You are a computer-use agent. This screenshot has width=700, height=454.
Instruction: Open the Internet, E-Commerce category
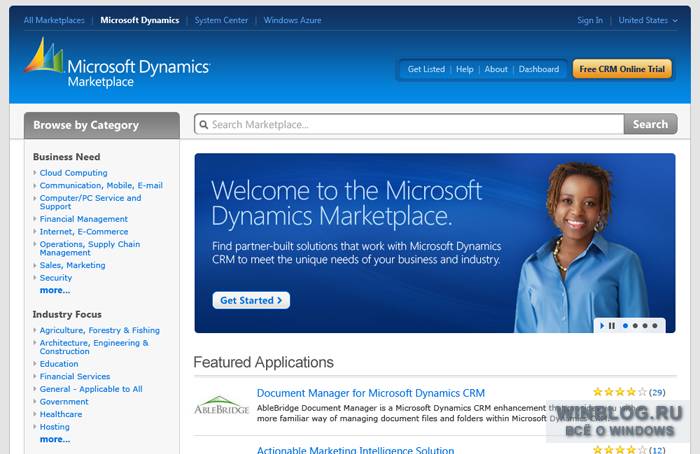coord(84,232)
